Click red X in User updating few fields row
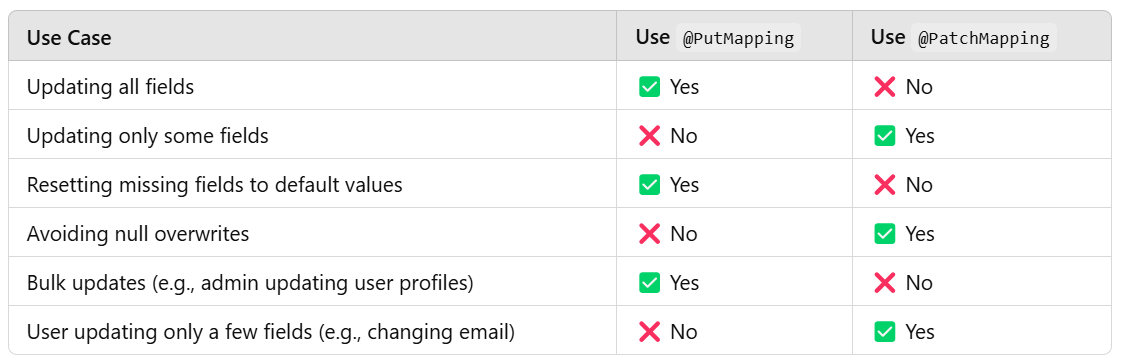The height and width of the screenshot is (364, 1125). point(649,331)
